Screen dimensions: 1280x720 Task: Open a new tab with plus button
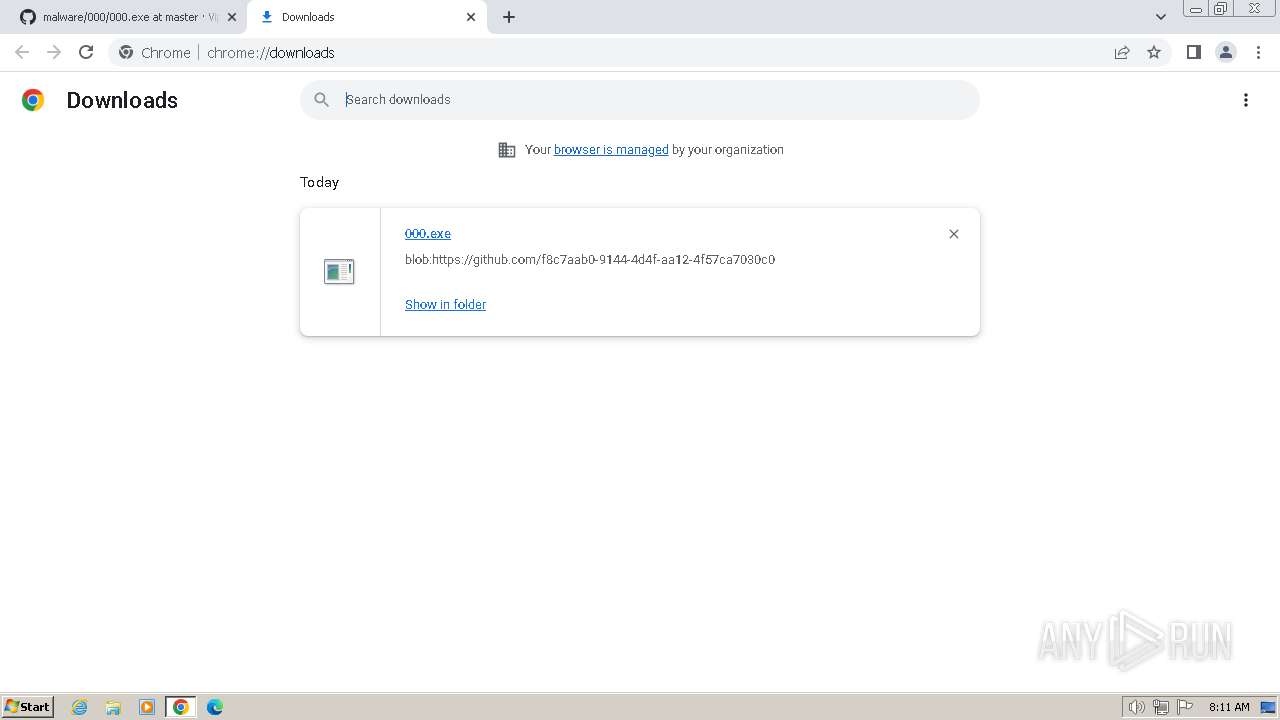coord(509,17)
